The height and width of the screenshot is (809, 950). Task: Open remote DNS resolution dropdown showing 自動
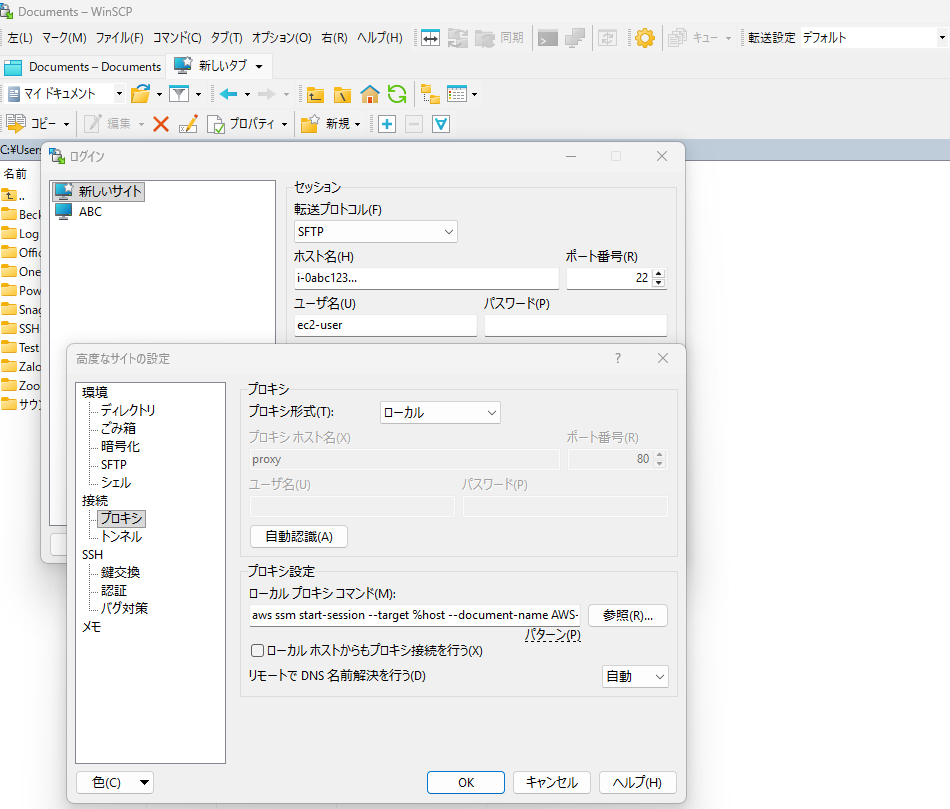[x=635, y=677]
